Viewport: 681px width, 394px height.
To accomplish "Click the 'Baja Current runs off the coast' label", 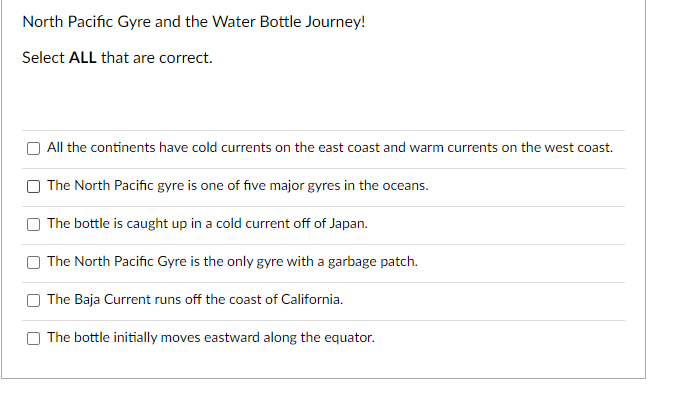I will pos(195,300).
